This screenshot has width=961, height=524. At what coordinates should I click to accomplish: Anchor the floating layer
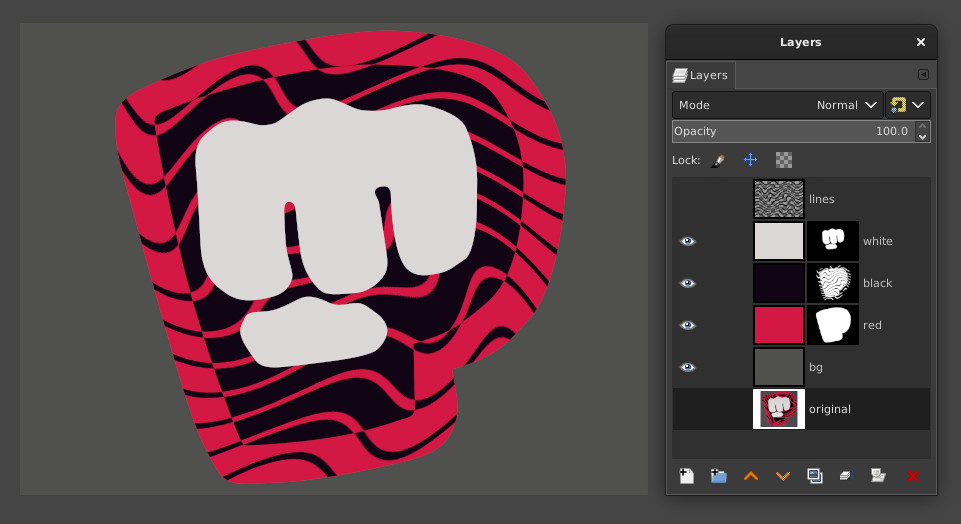(846, 476)
